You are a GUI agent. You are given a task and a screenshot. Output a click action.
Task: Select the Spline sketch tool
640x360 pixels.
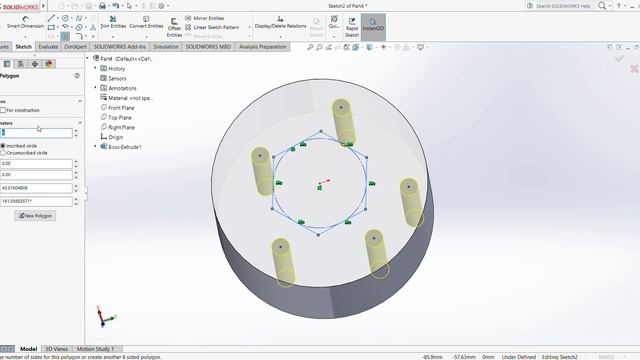click(79, 18)
